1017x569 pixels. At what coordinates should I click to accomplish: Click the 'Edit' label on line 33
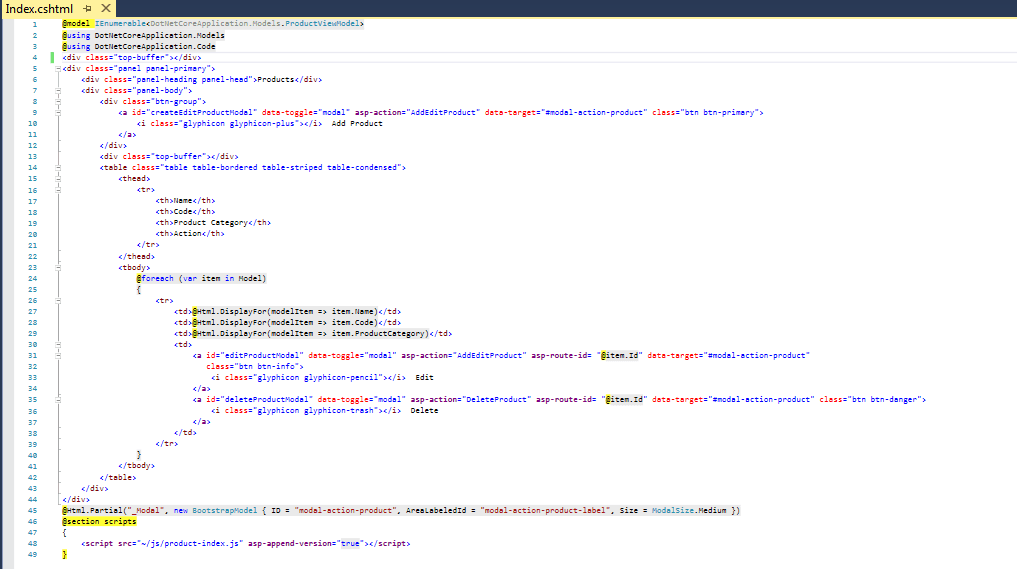click(x=424, y=378)
